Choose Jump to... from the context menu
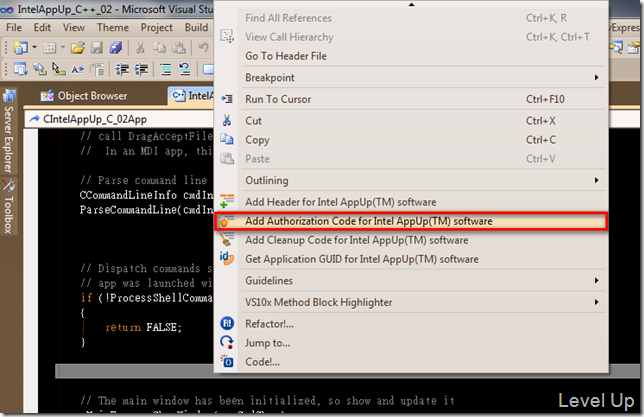This screenshot has height=417, width=644. tap(411, 343)
